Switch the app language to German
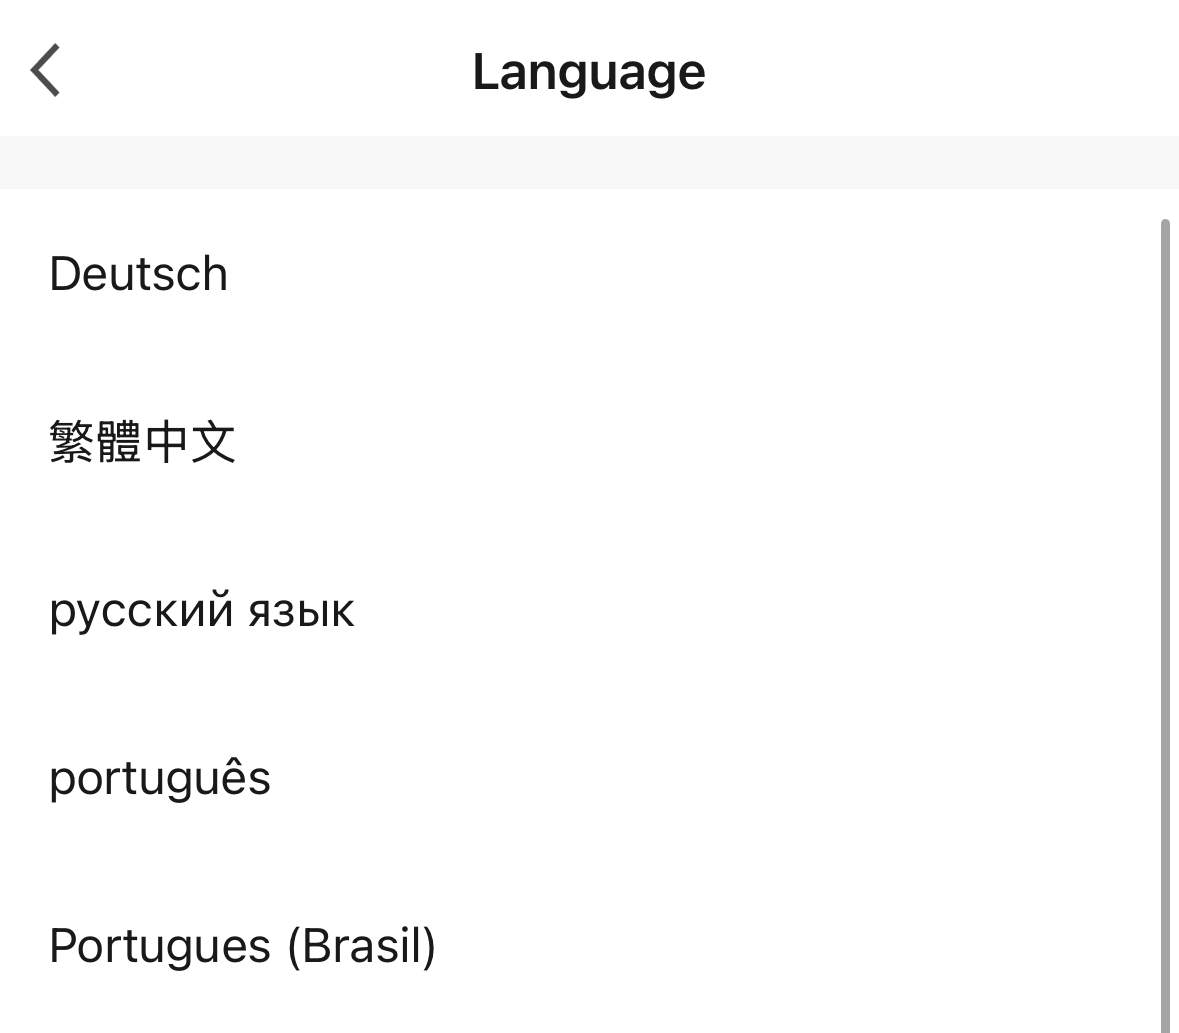1179x1033 pixels. coord(139,274)
